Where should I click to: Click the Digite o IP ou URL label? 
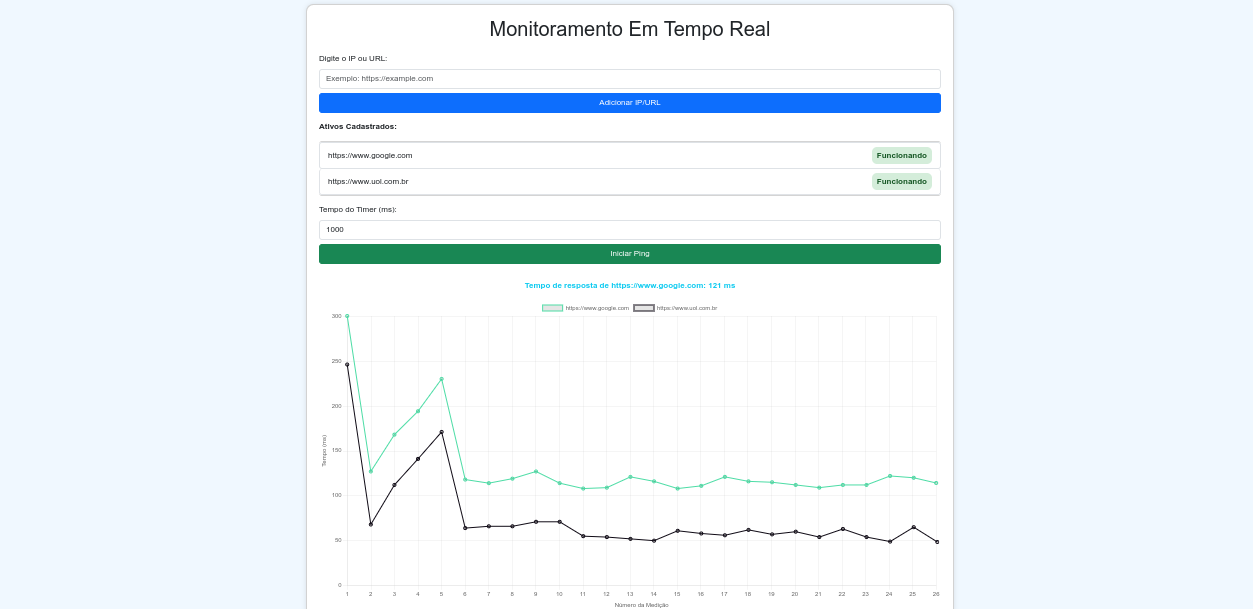coord(353,58)
